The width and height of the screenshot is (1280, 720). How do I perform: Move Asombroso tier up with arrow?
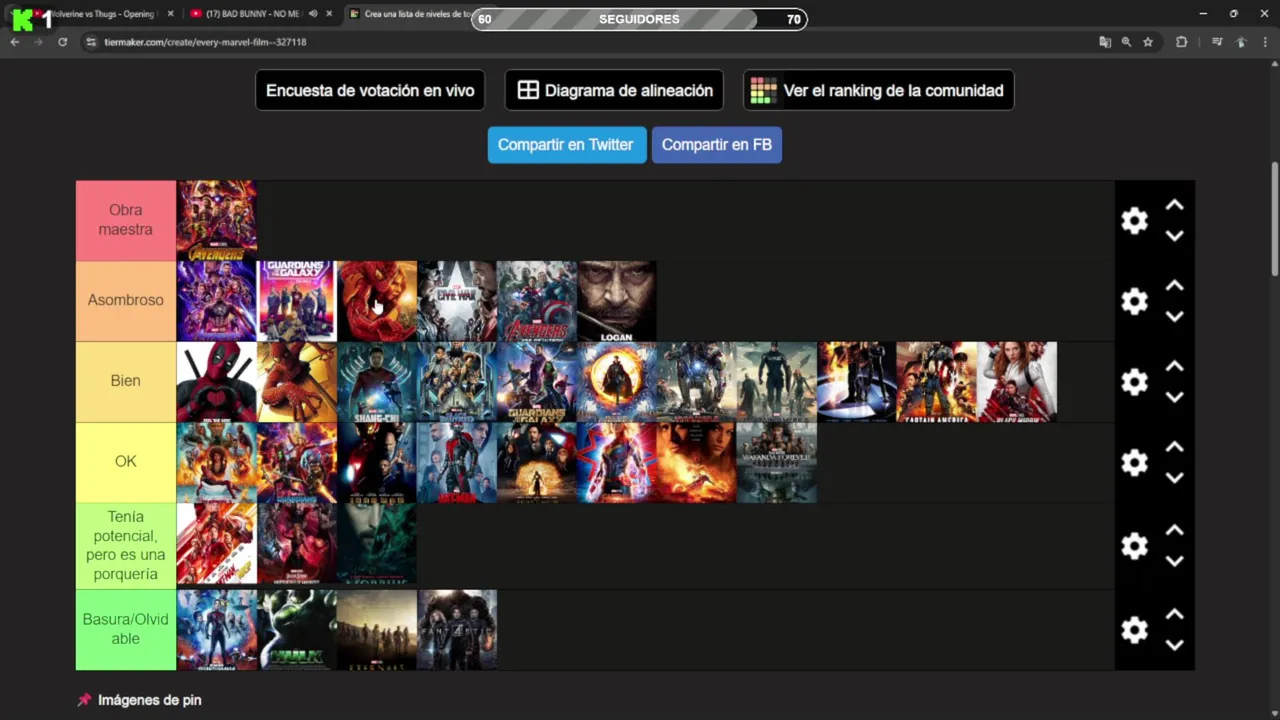[x=1175, y=286]
